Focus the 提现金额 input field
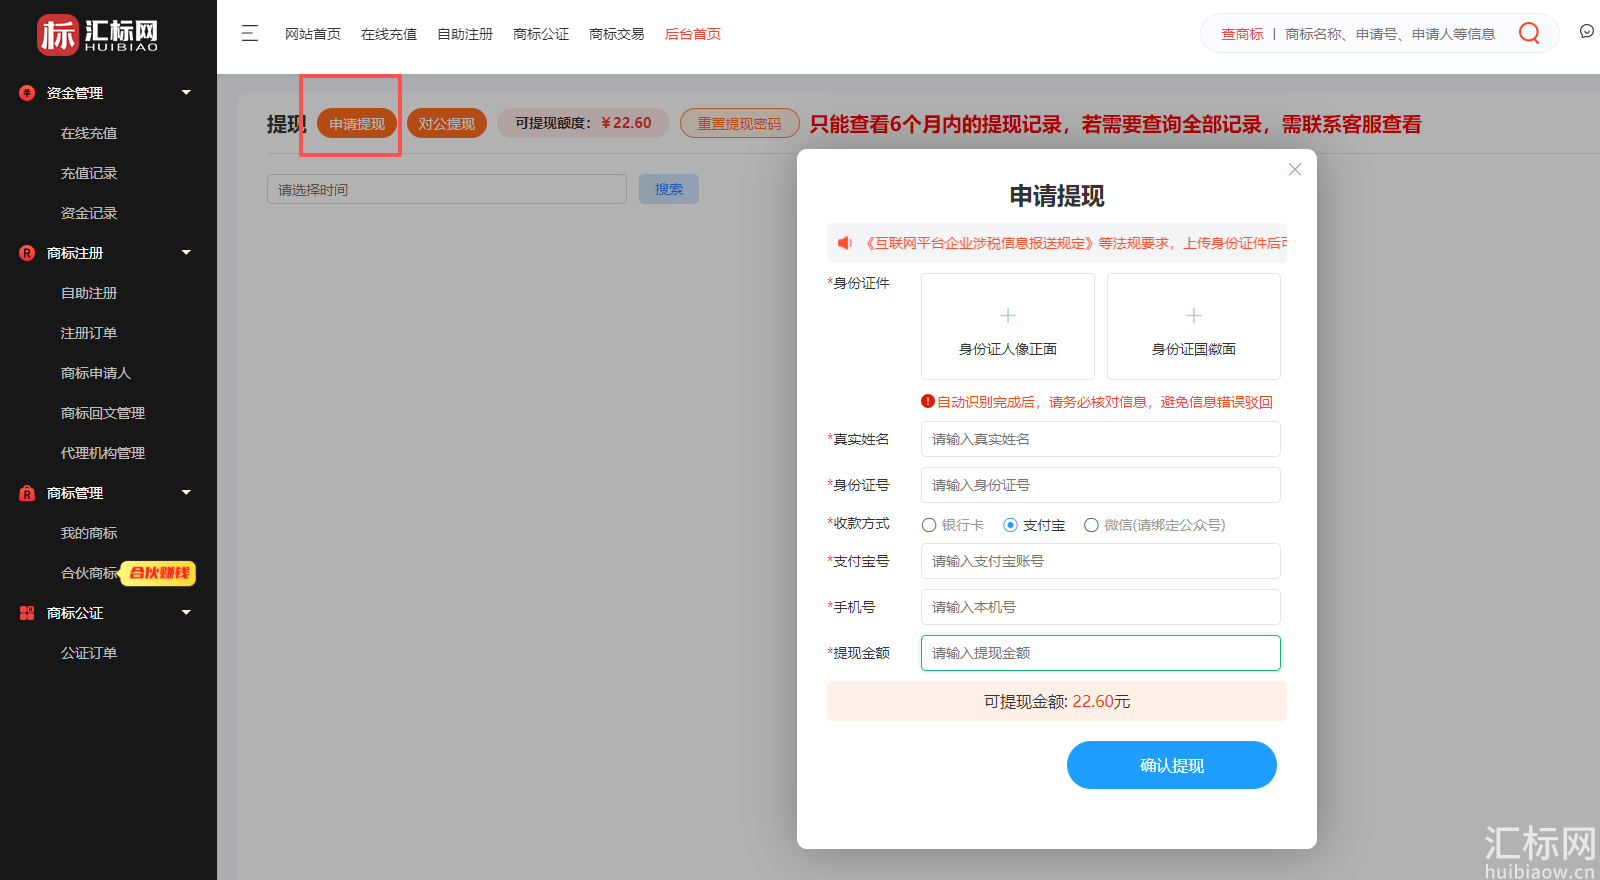1600x880 pixels. [1101, 653]
